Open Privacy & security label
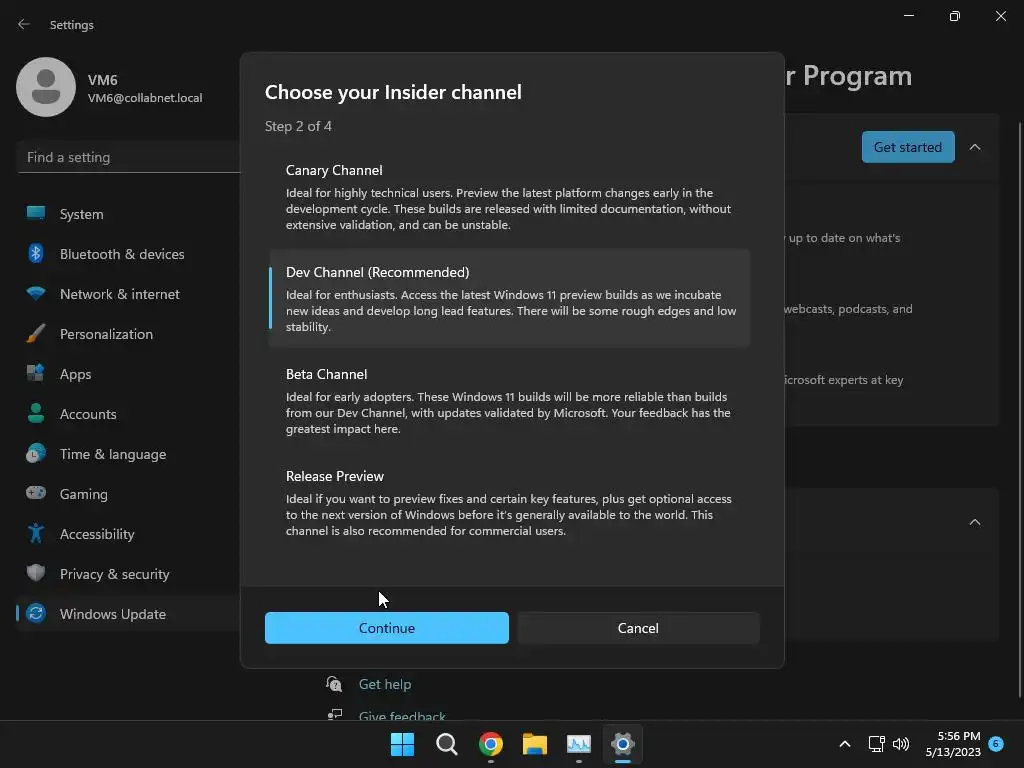 coord(114,573)
